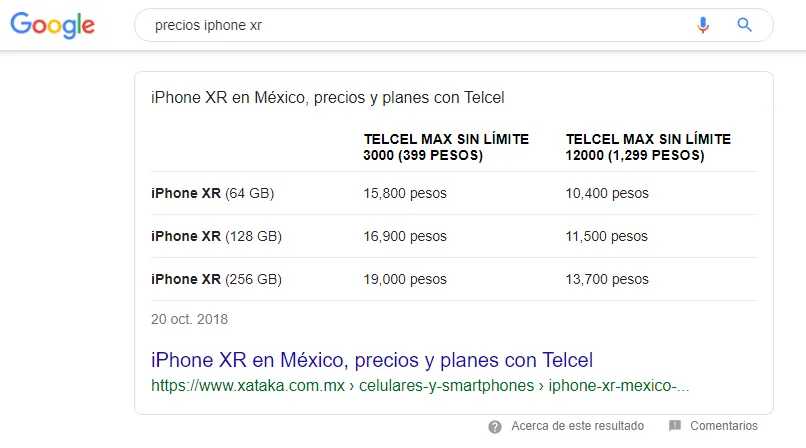Click the '11,500 pesos' price cell

point(607,236)
